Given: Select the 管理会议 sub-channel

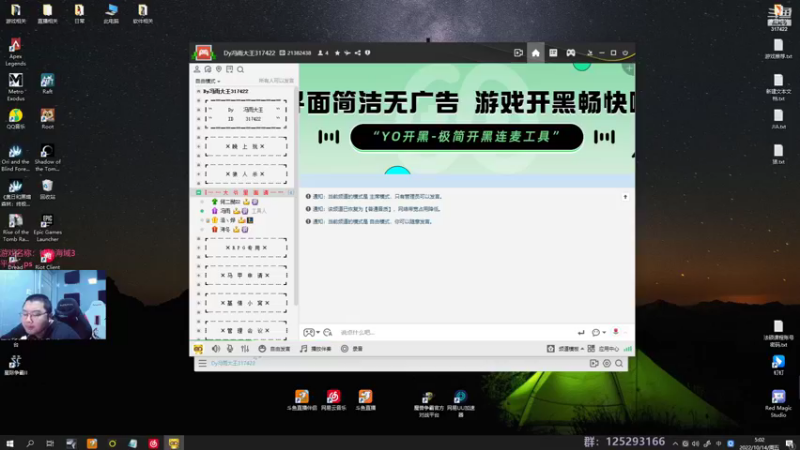Looking at the screenshot, I should point(245,330).
